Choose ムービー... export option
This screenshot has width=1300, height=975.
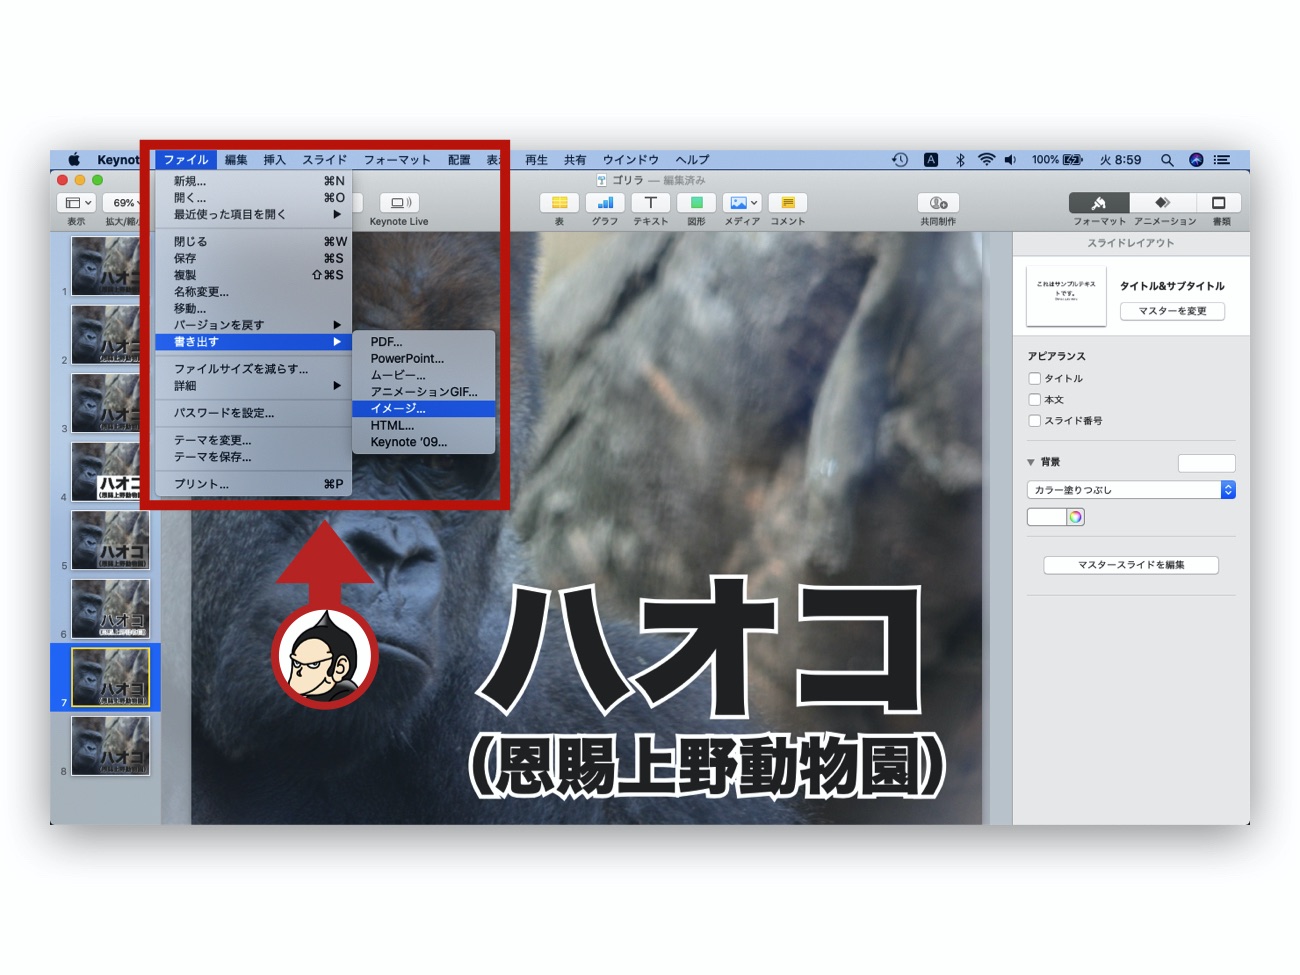point(424,375)
